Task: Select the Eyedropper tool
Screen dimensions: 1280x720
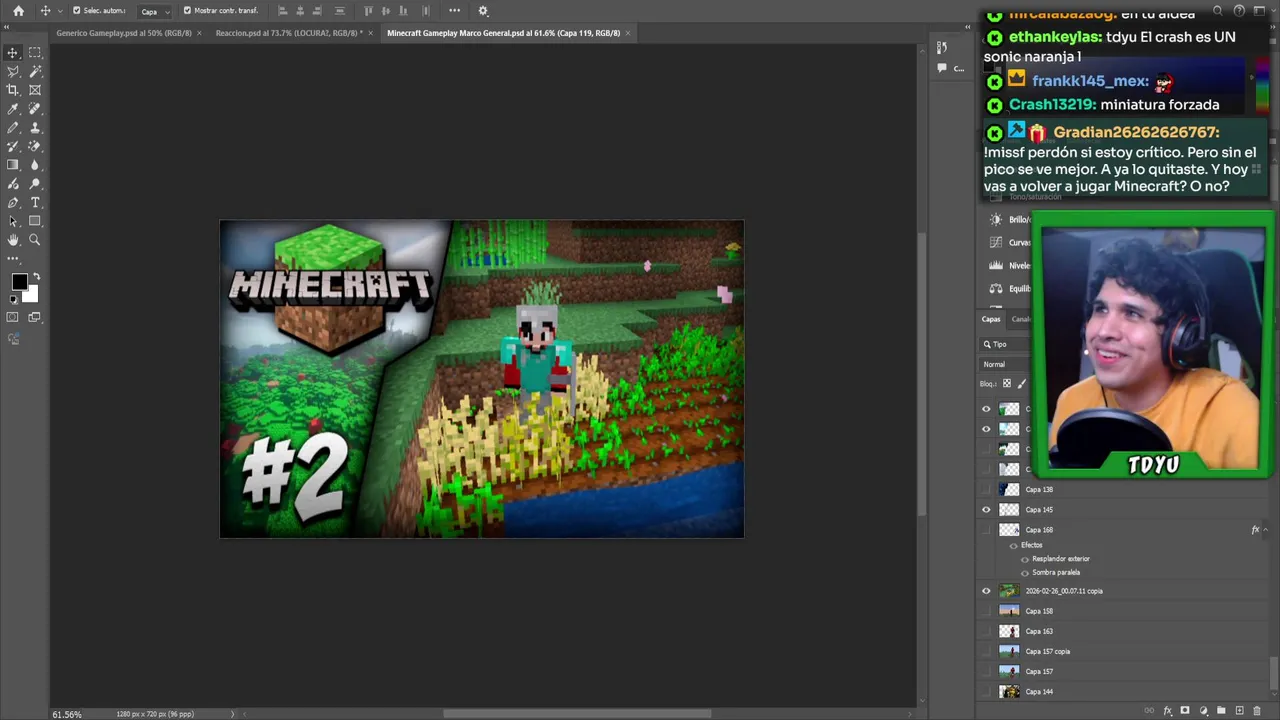Action: pos(13,109)
